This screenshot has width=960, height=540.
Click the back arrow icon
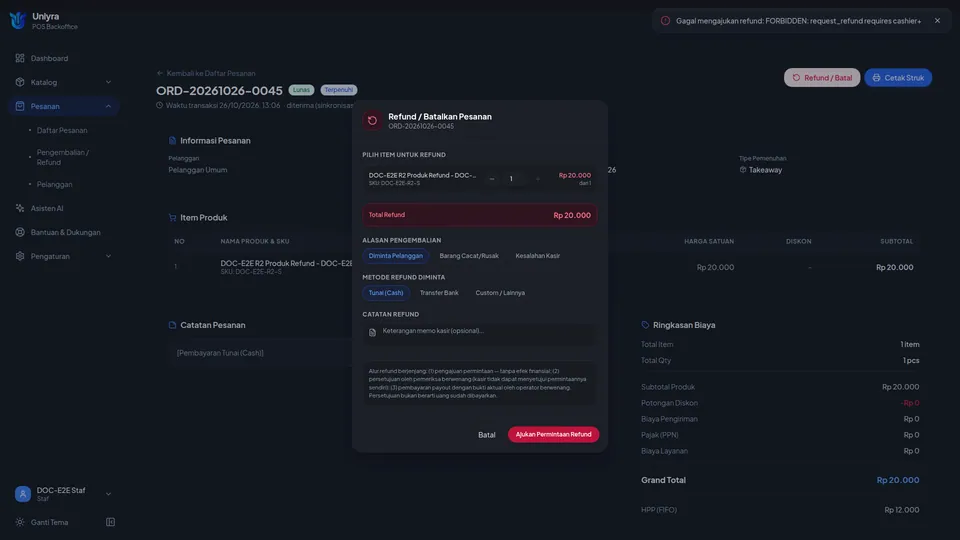click(x=160, y=73)
